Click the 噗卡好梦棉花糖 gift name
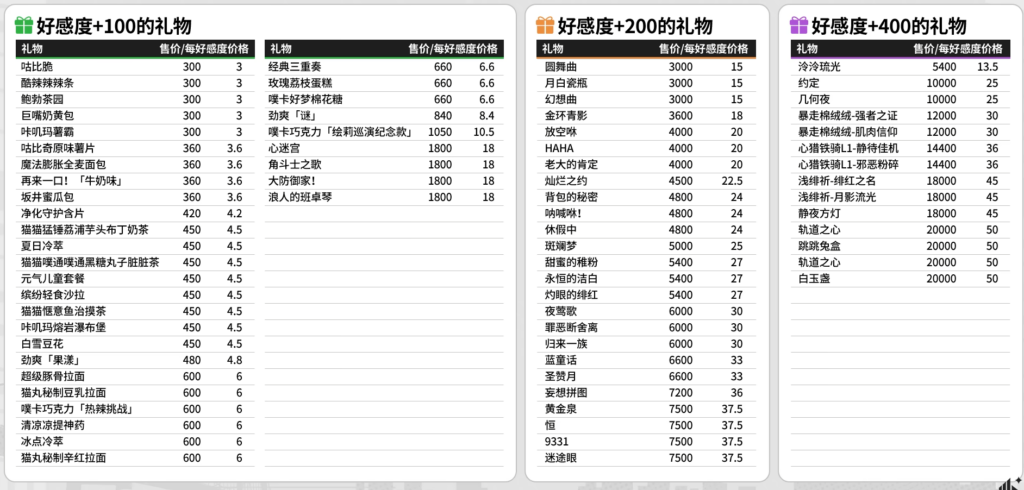The height and width of the screenshot is (490, 1024). point(306,99)
